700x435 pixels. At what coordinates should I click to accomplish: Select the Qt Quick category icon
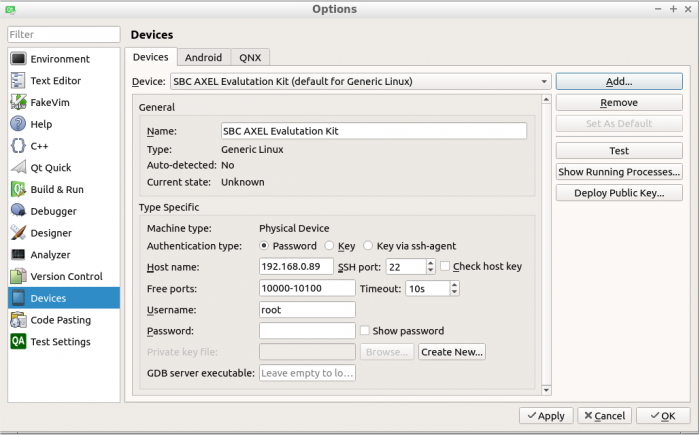coord(18,168)
